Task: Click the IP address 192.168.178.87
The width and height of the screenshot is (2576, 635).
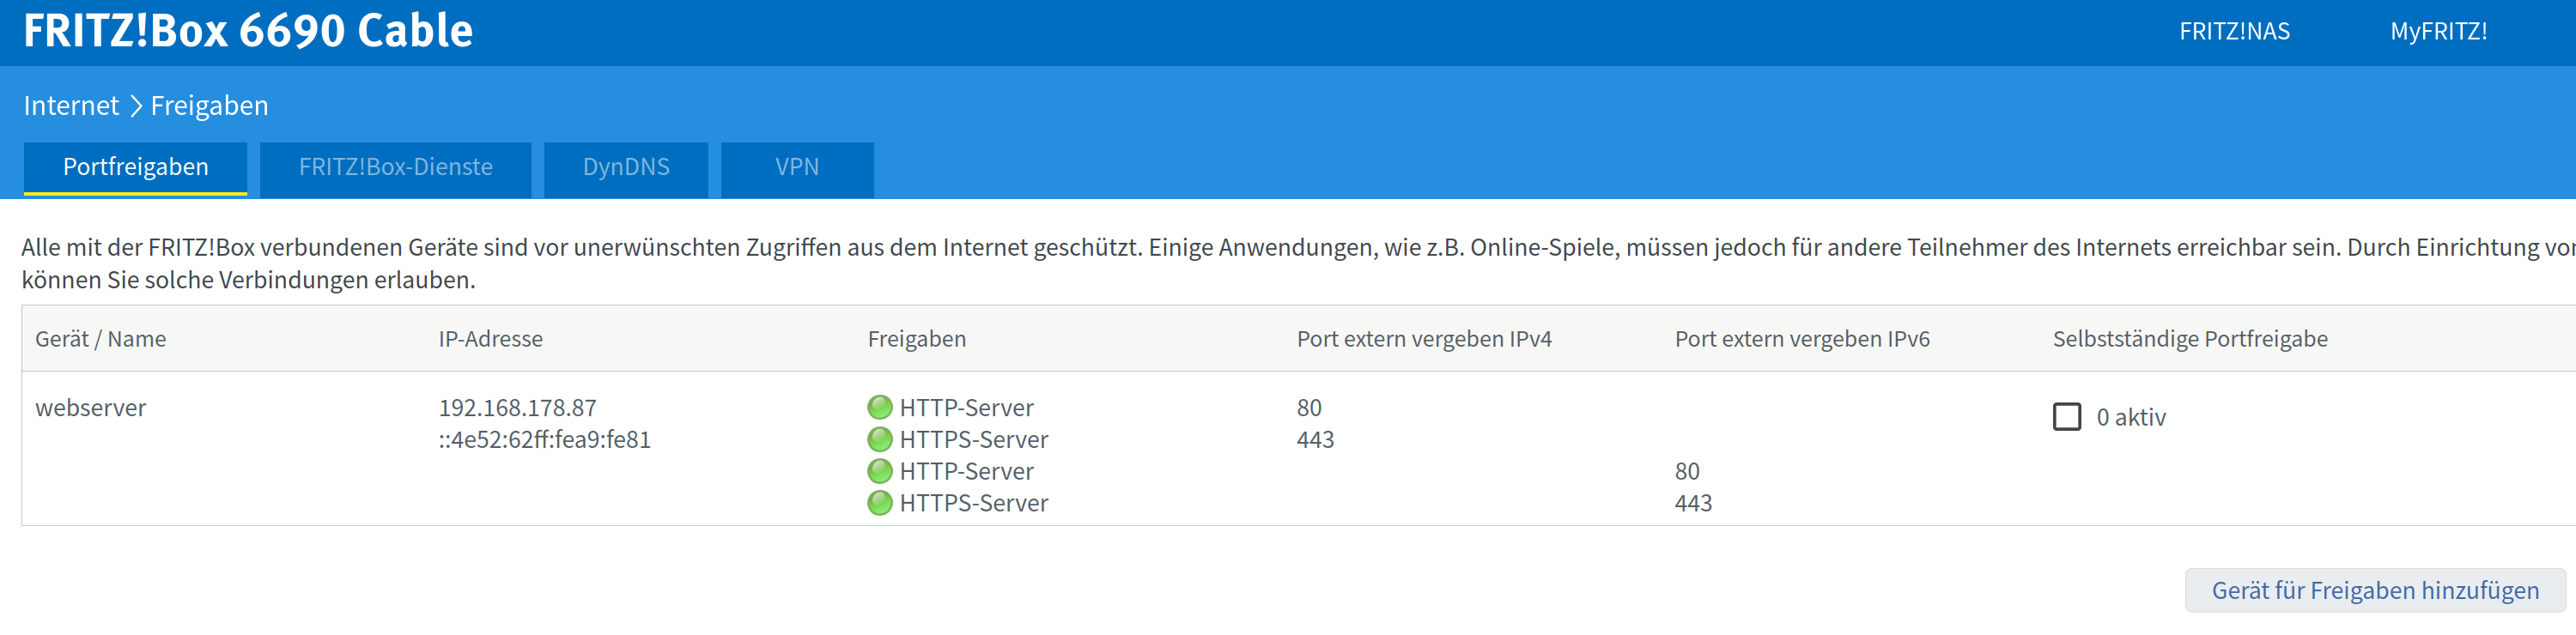Action: [517, 408]
